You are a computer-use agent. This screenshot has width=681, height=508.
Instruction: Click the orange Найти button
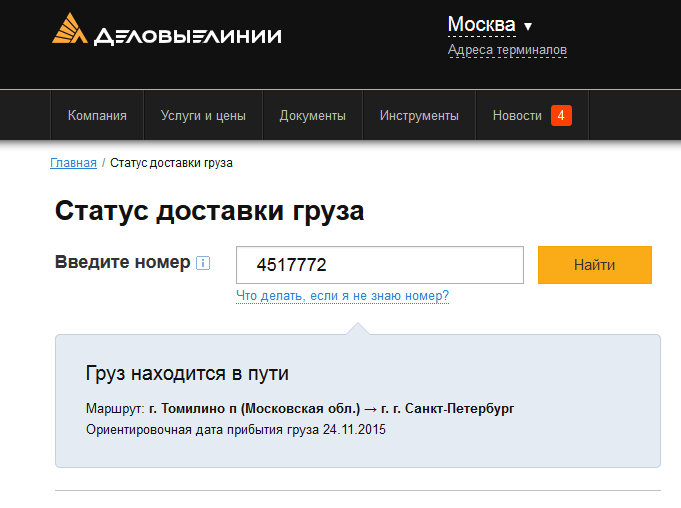tap(595, 265)
